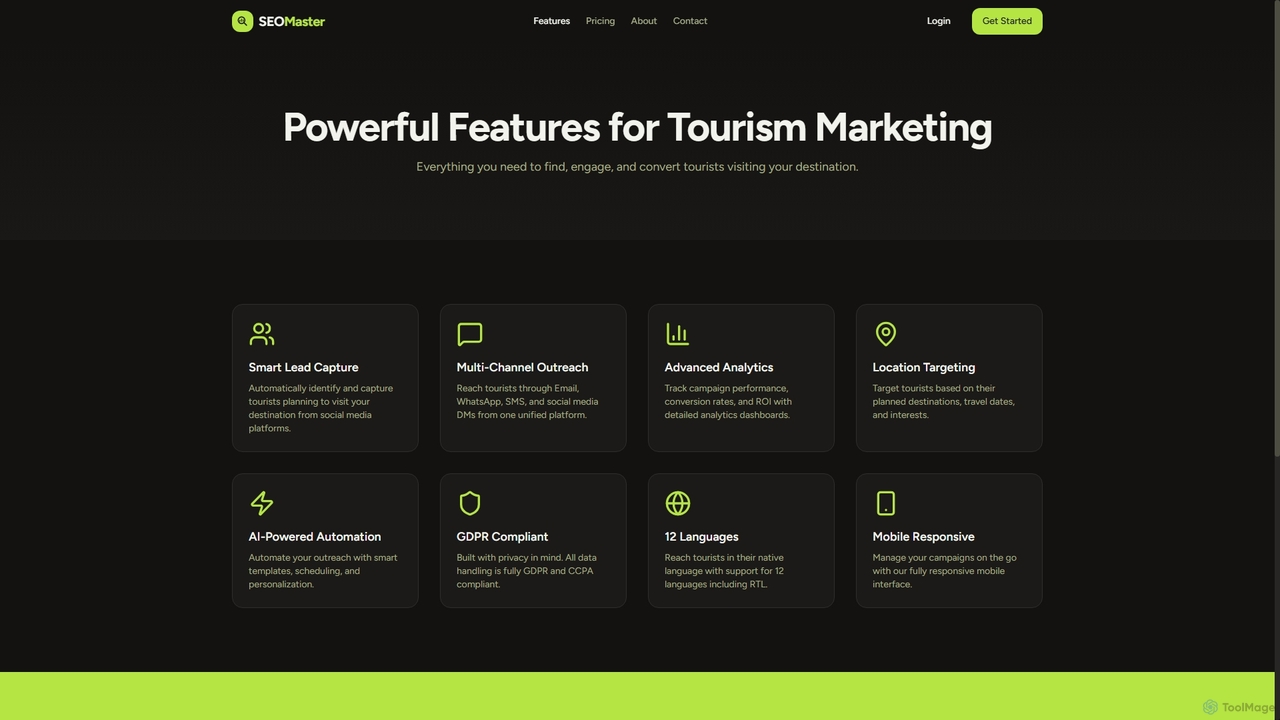The width and height of the screenshot is (1280, 720).
Task: Click the phone icon for Mobile Responsive
Action: 886,503
